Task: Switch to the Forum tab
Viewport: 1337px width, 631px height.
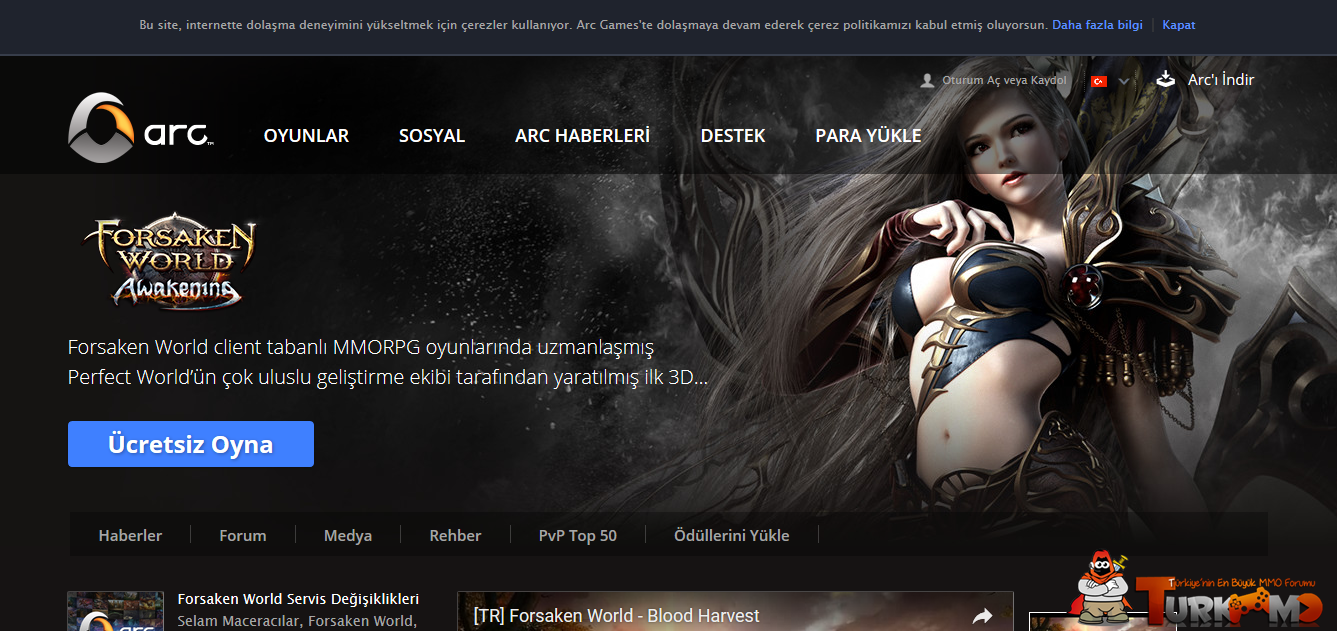Action: [243, 535]
